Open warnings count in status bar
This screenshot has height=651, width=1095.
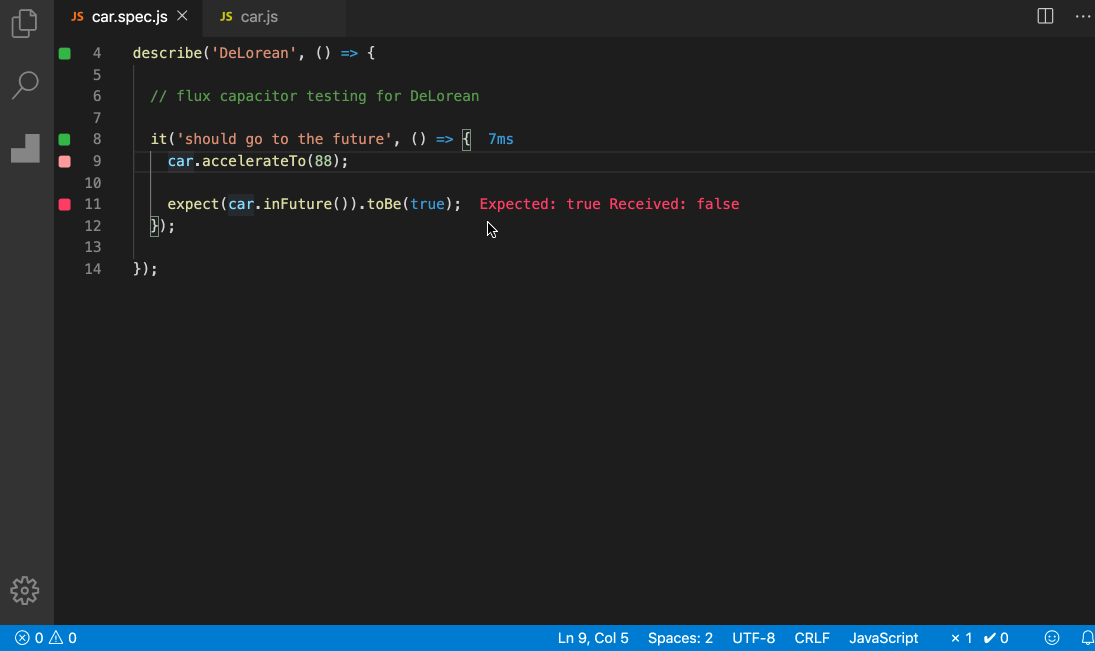[63, 638]
